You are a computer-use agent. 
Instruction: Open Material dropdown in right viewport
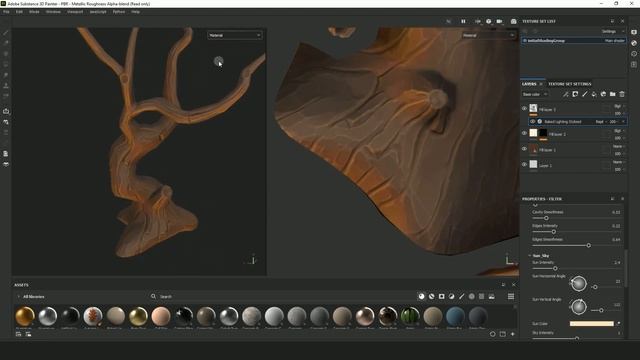488,36
